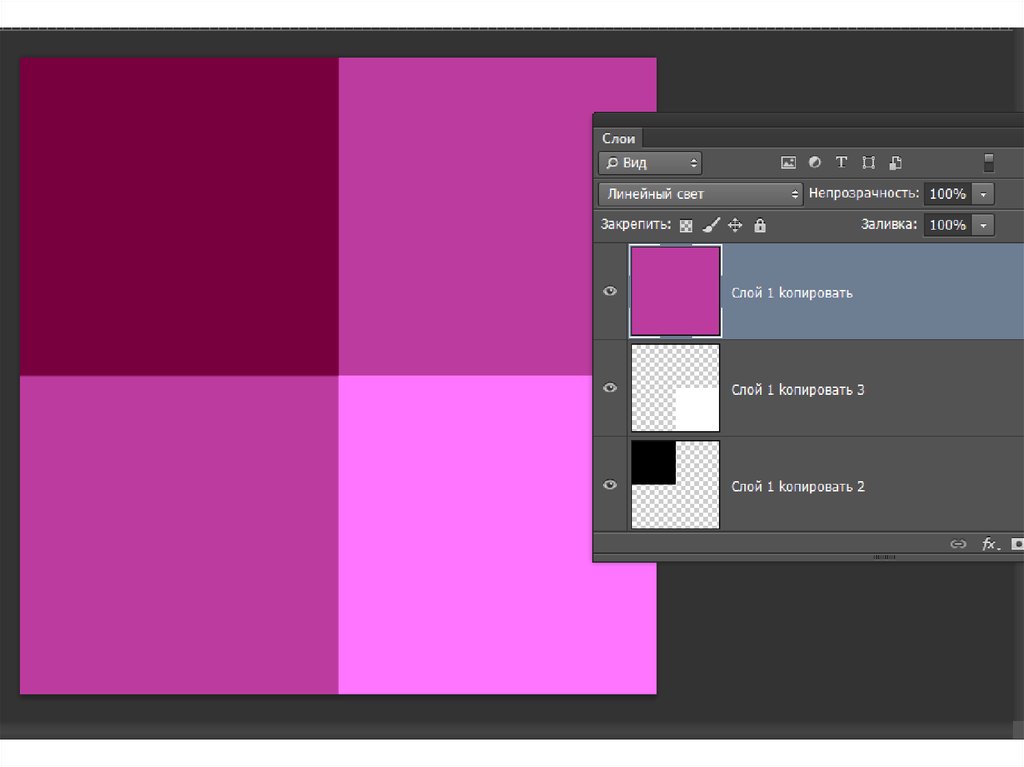Click the white square layer thumbnail
This screenshot has width=1024, height=767.
[x=675, y=388]
